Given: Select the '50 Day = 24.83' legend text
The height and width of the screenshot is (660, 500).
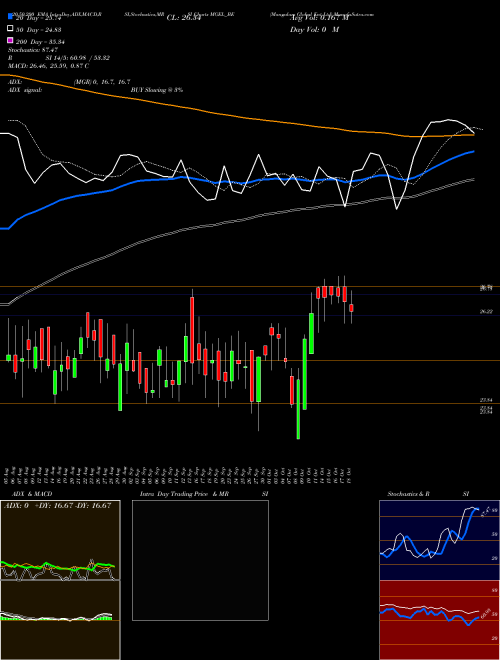Looking at the screenshot, I should (39, 29).
